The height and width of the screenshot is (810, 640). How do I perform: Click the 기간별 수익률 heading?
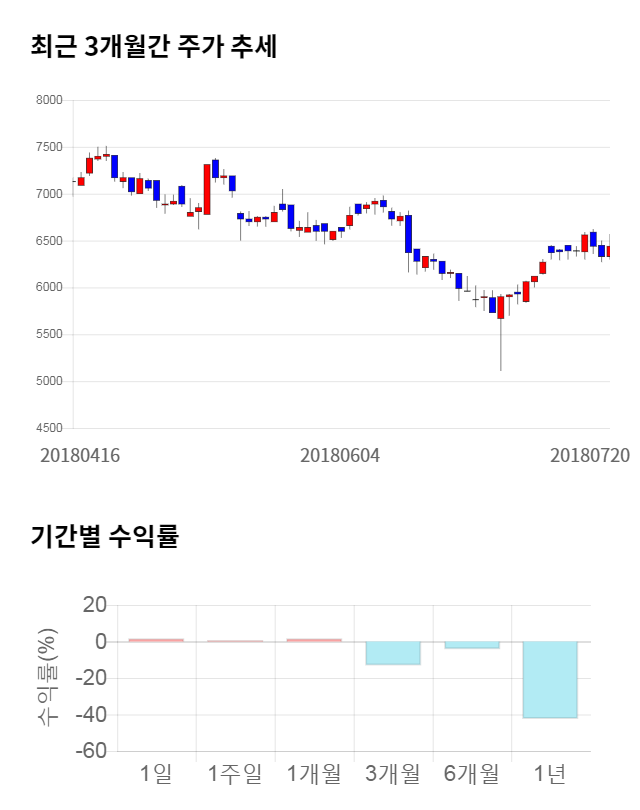click(x=104, y=536)
